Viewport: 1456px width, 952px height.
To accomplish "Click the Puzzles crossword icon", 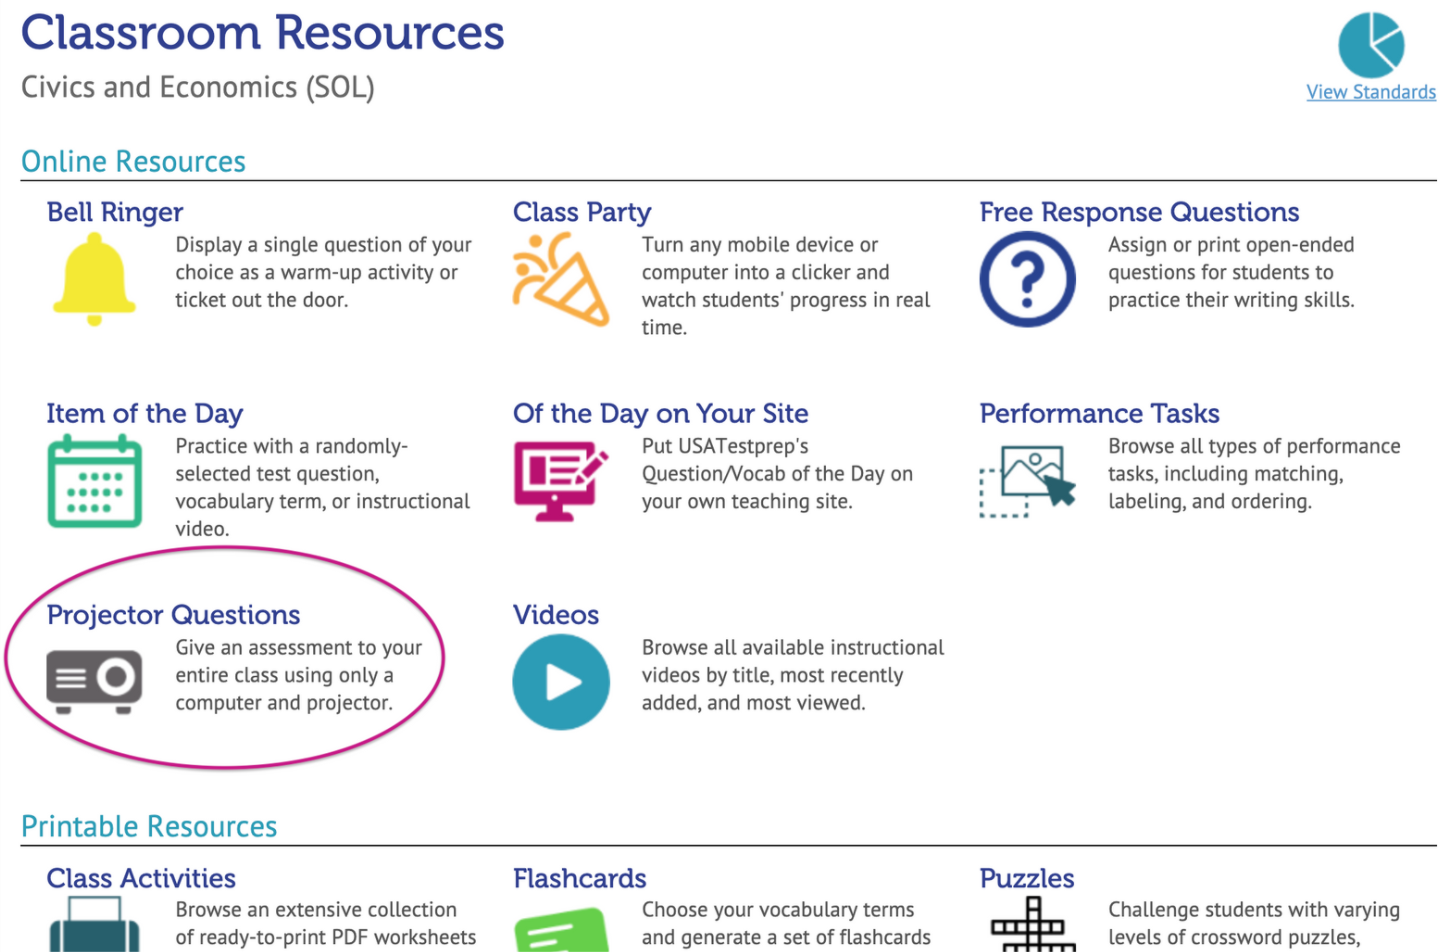I will (1032, 924).
